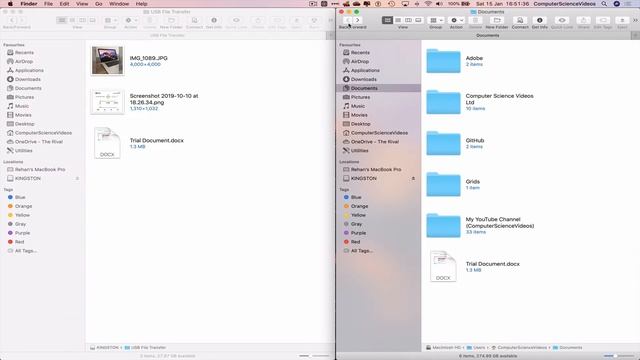Image resolution: width=640 pixels, height=360 pixels.
Task: Open Action gear menu in USB File Transfer window
Action: (x=131, y=20)
